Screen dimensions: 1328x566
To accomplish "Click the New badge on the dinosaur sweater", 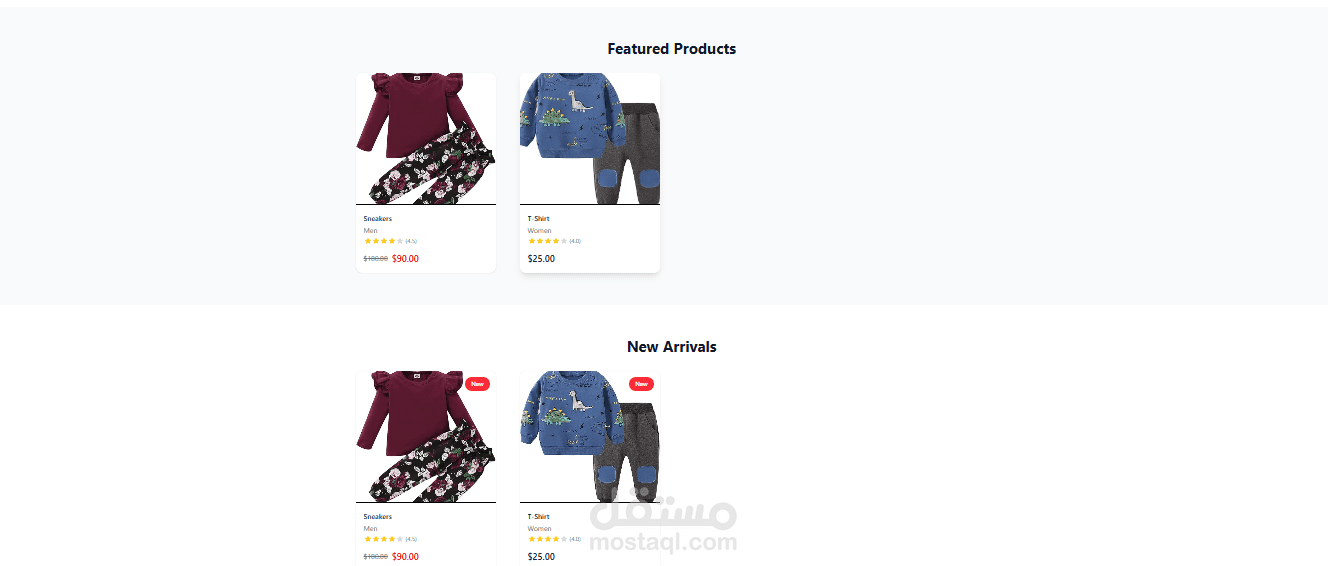I will pos(641,384).
